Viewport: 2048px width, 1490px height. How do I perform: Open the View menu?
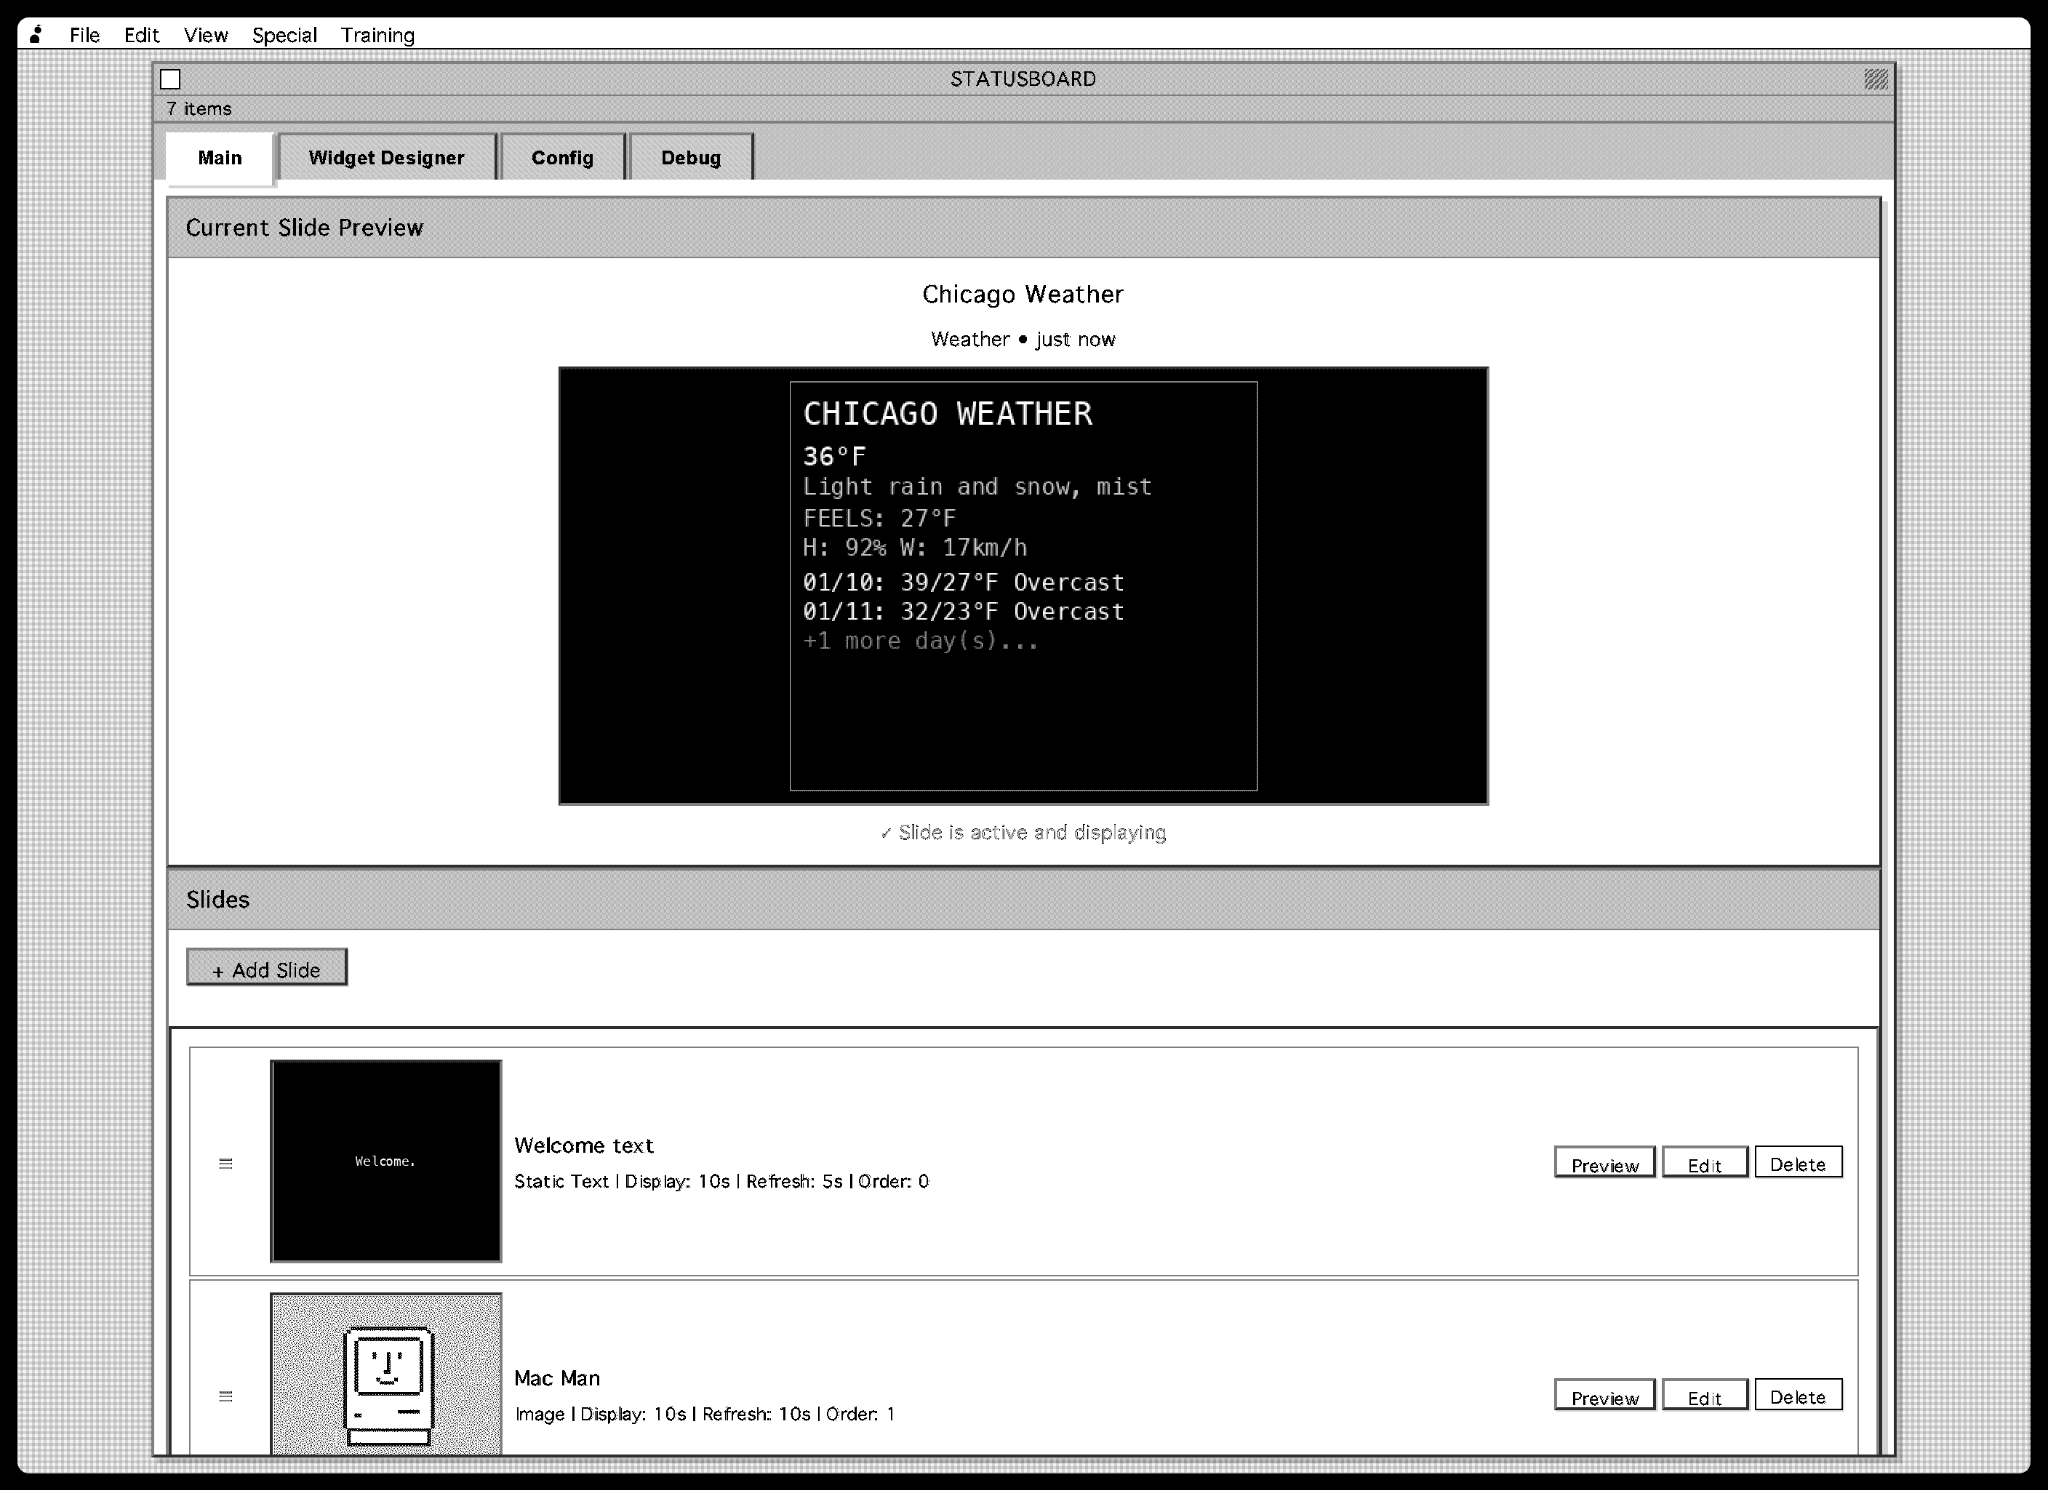(x=206, y=35)
